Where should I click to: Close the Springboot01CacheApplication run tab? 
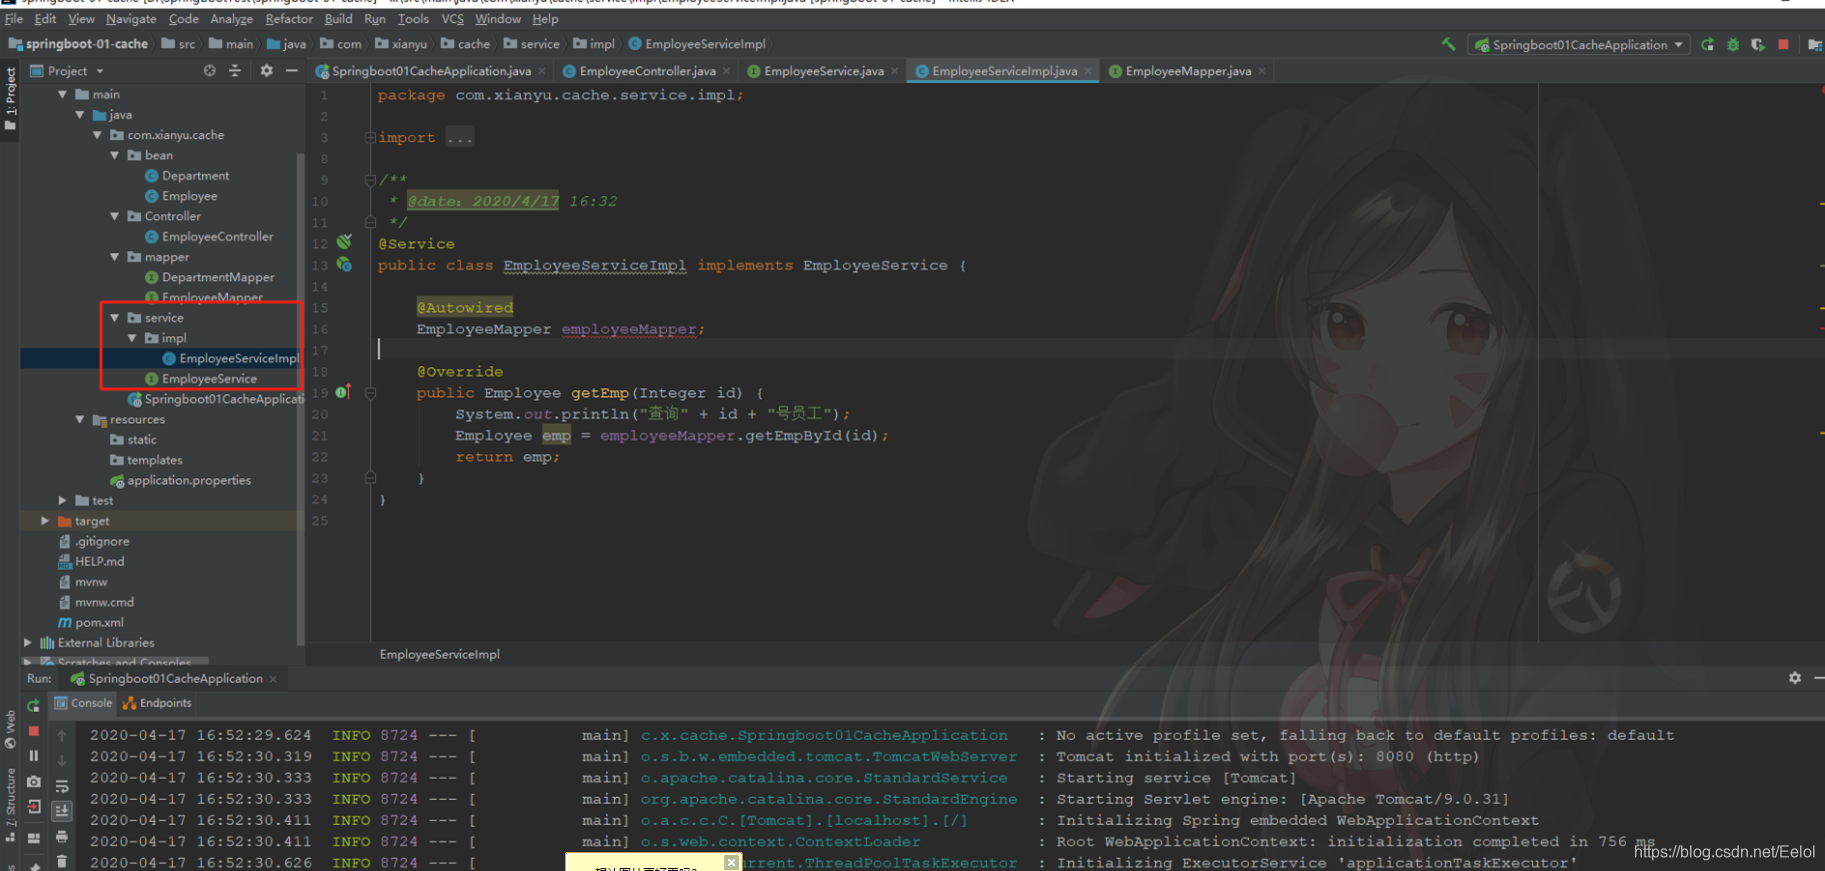click(x=273, y=679)
